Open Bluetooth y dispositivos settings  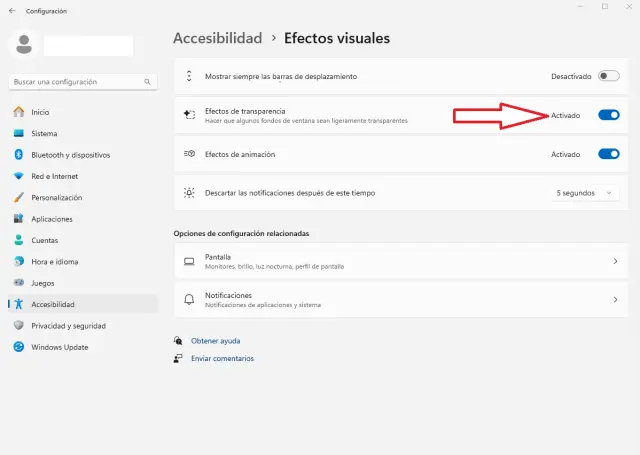click(70, 155)
